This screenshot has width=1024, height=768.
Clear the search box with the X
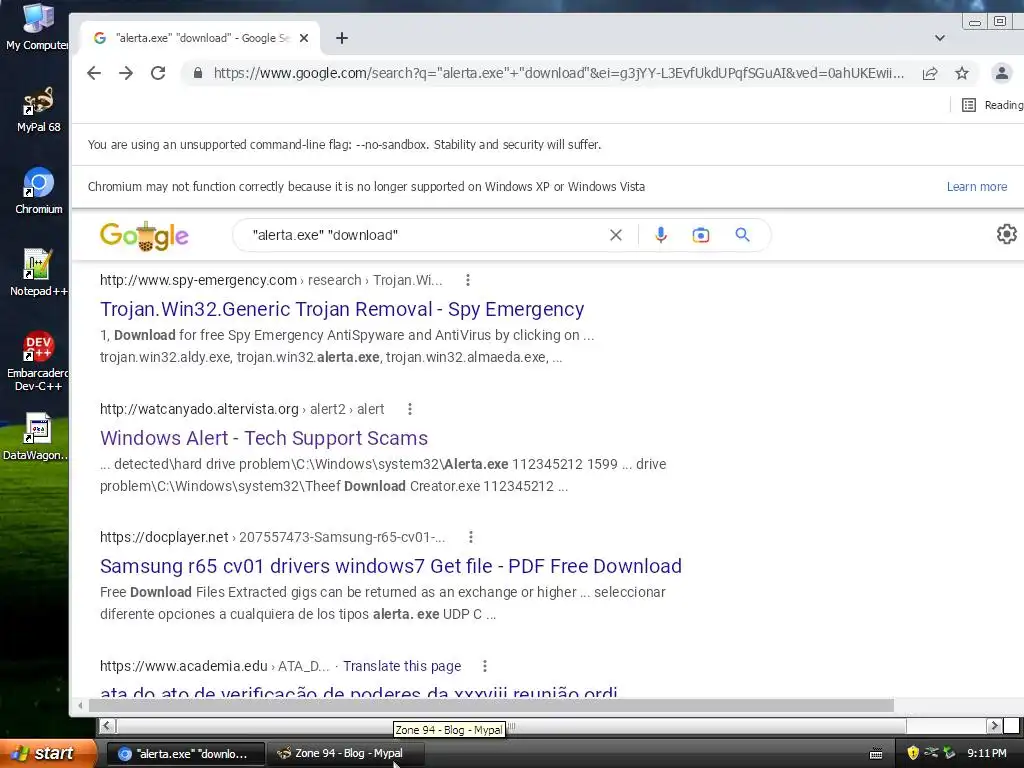[616, 235]
